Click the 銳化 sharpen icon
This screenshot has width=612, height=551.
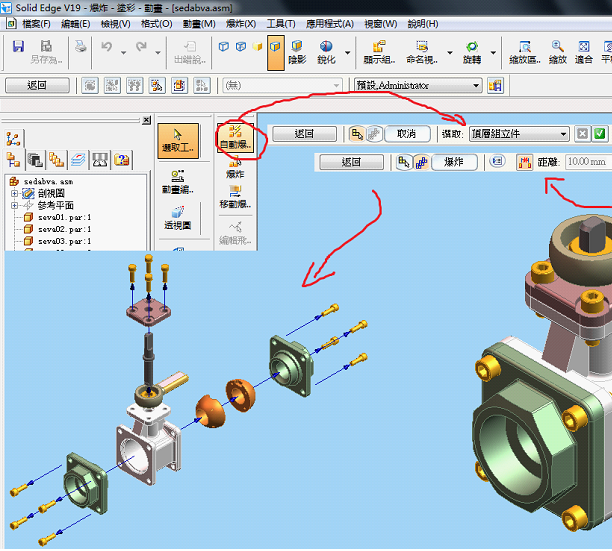pos(326,53)
